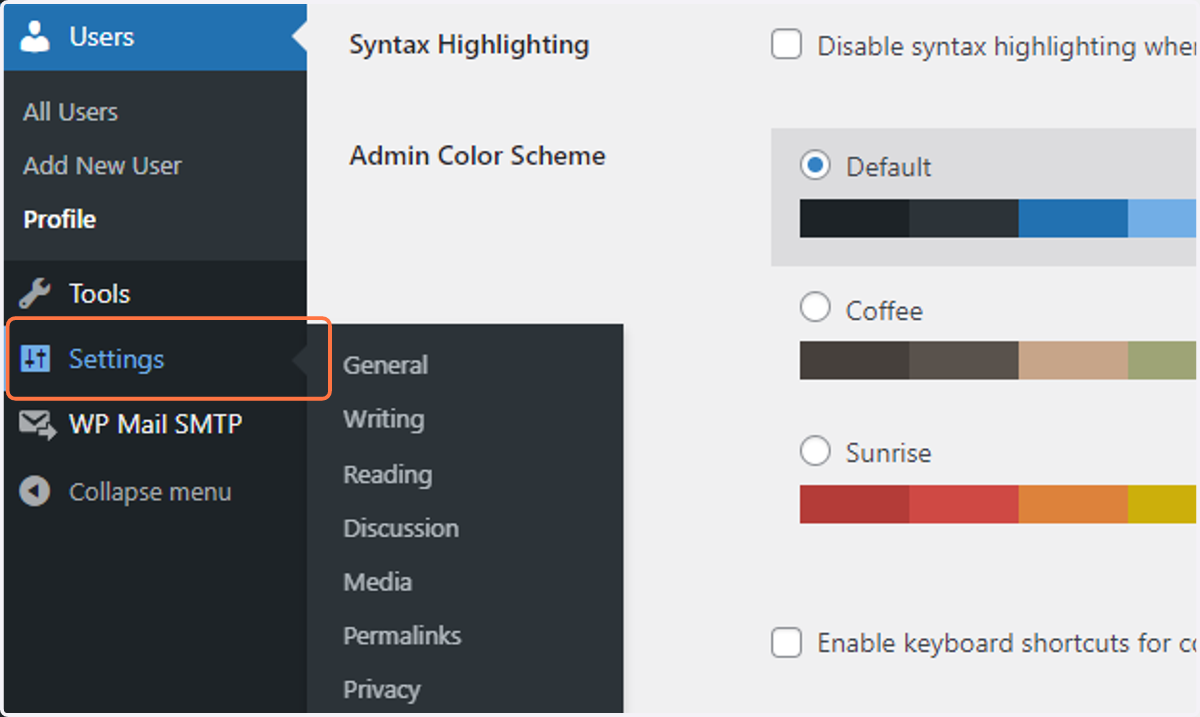This screenshot has height=717, width=1200.
Task: Open WP Mail SMTP menu
Action: click(155, 424)
